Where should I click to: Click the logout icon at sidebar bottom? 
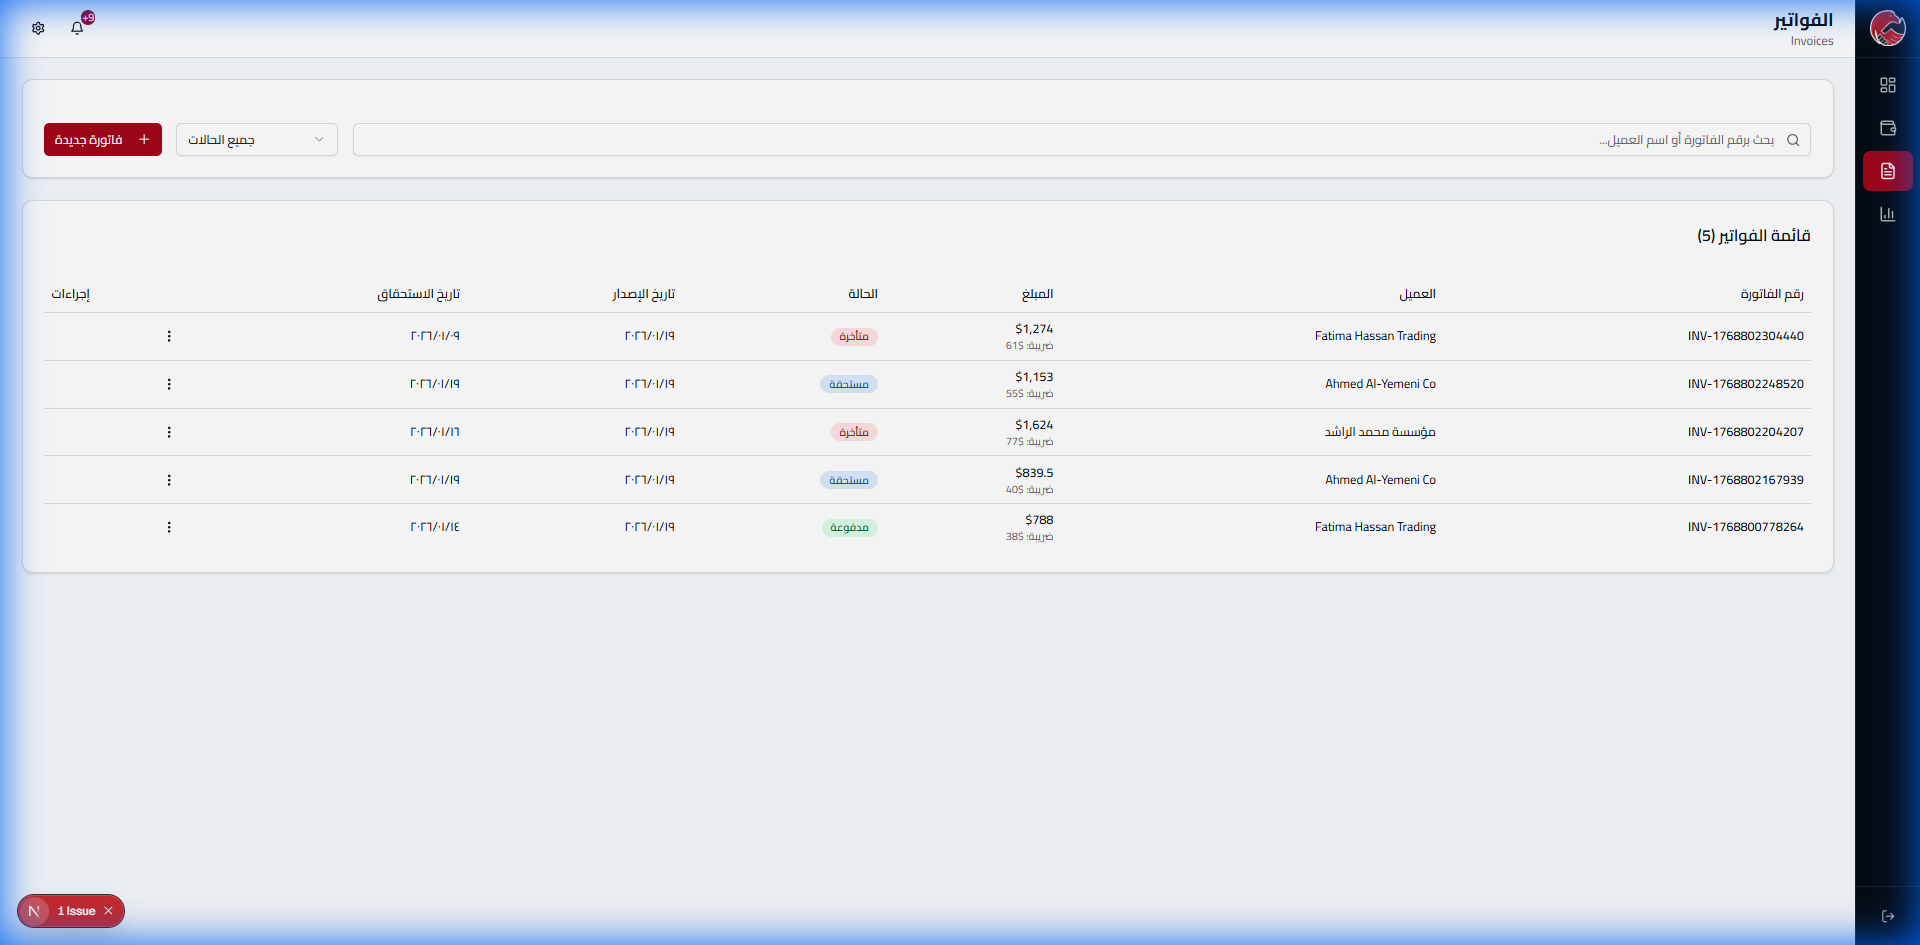(x=1887, y=916)
